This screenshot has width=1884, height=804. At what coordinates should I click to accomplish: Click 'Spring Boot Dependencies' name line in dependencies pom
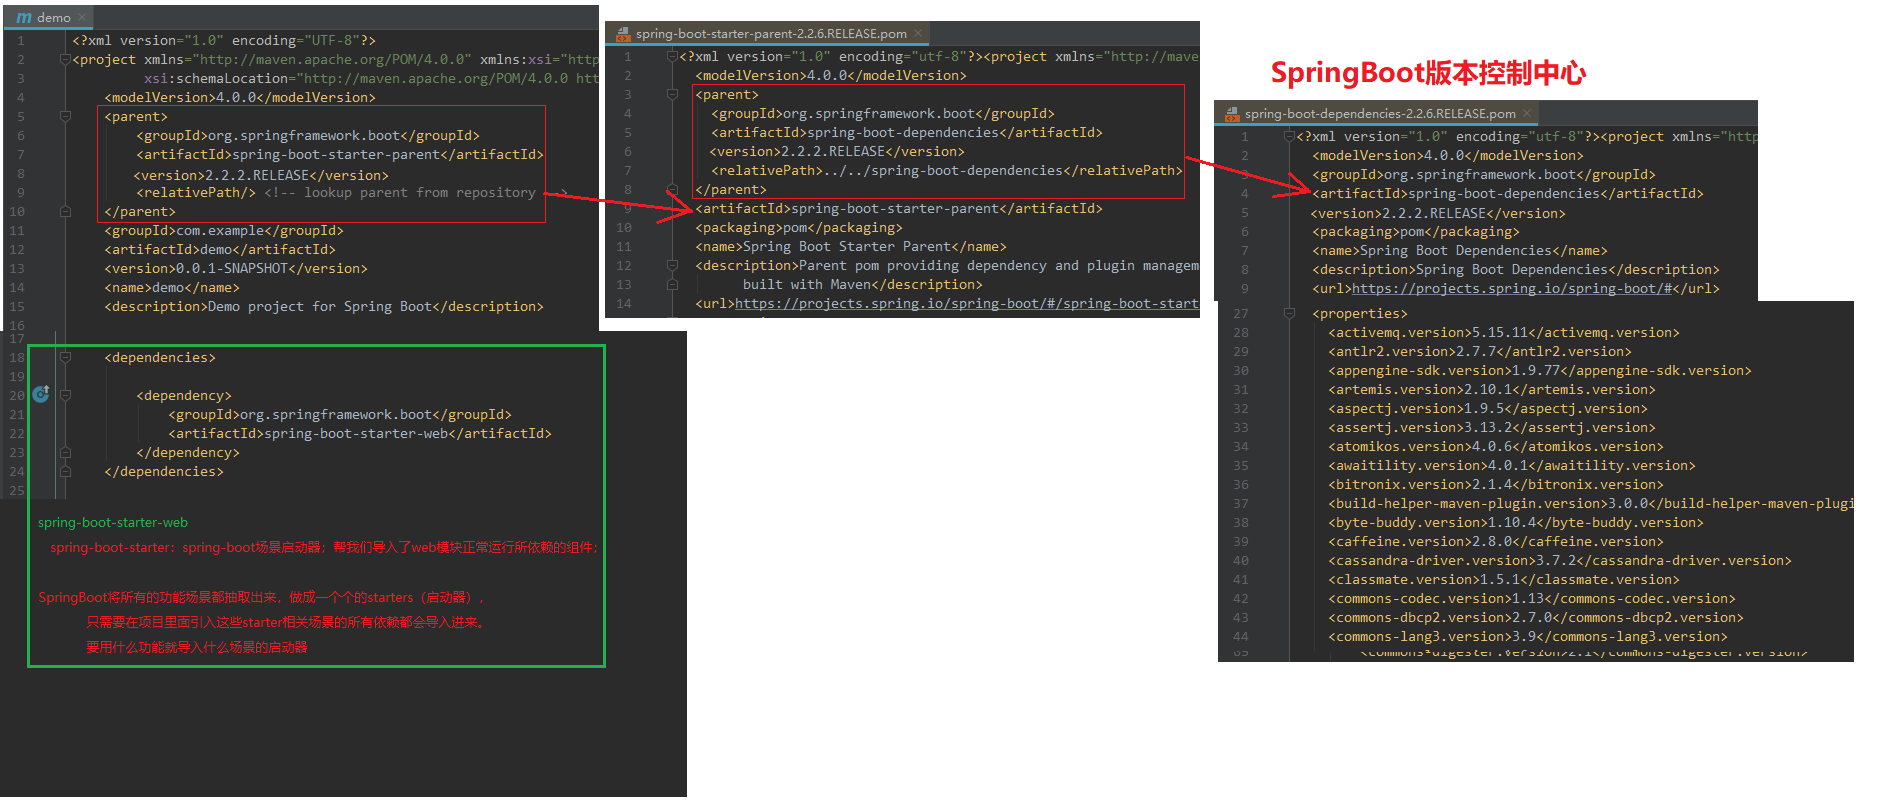(1460, 250)
